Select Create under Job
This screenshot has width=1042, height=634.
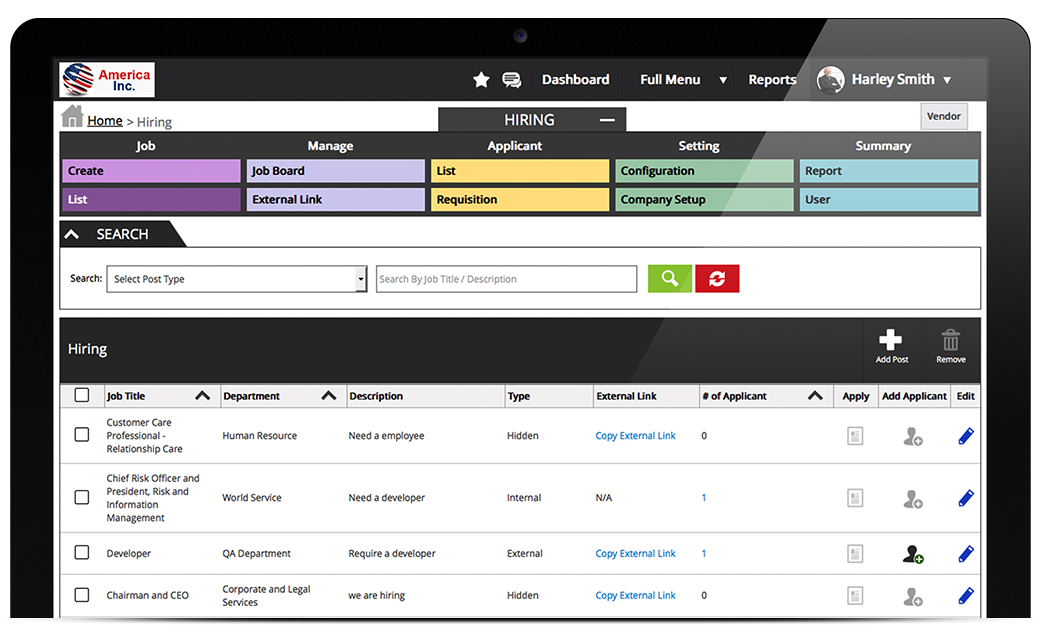click(152, 171)
